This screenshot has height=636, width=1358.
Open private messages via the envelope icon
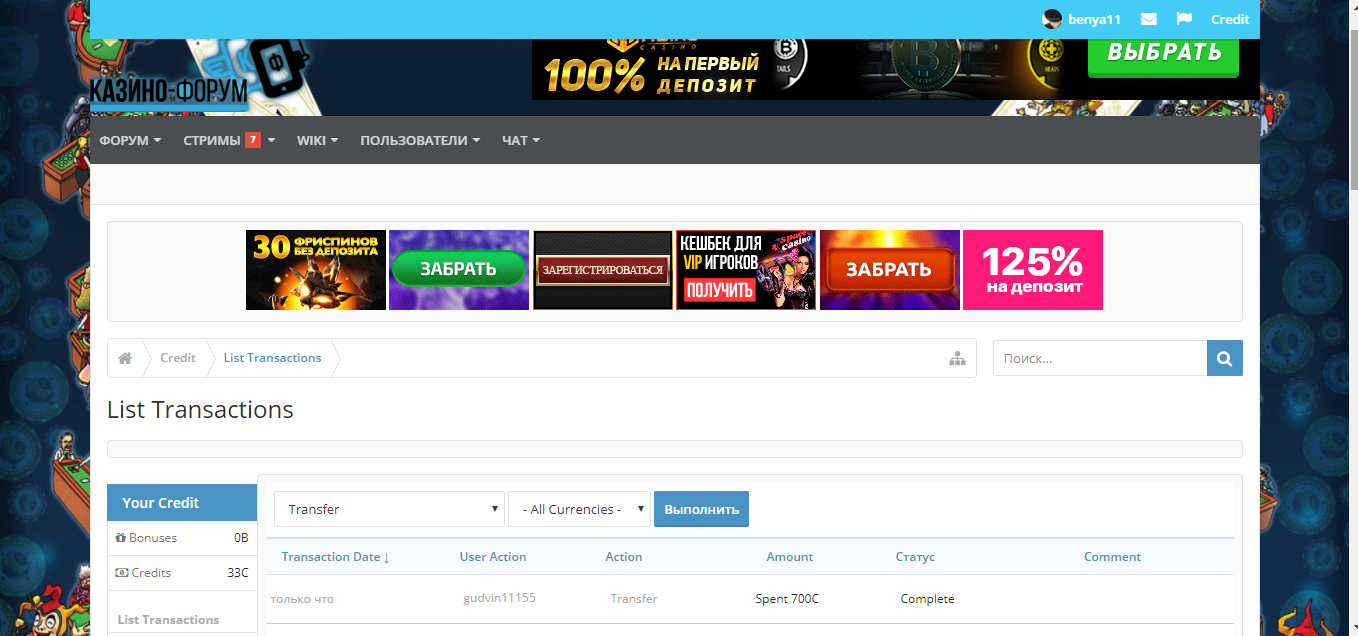1148,19
